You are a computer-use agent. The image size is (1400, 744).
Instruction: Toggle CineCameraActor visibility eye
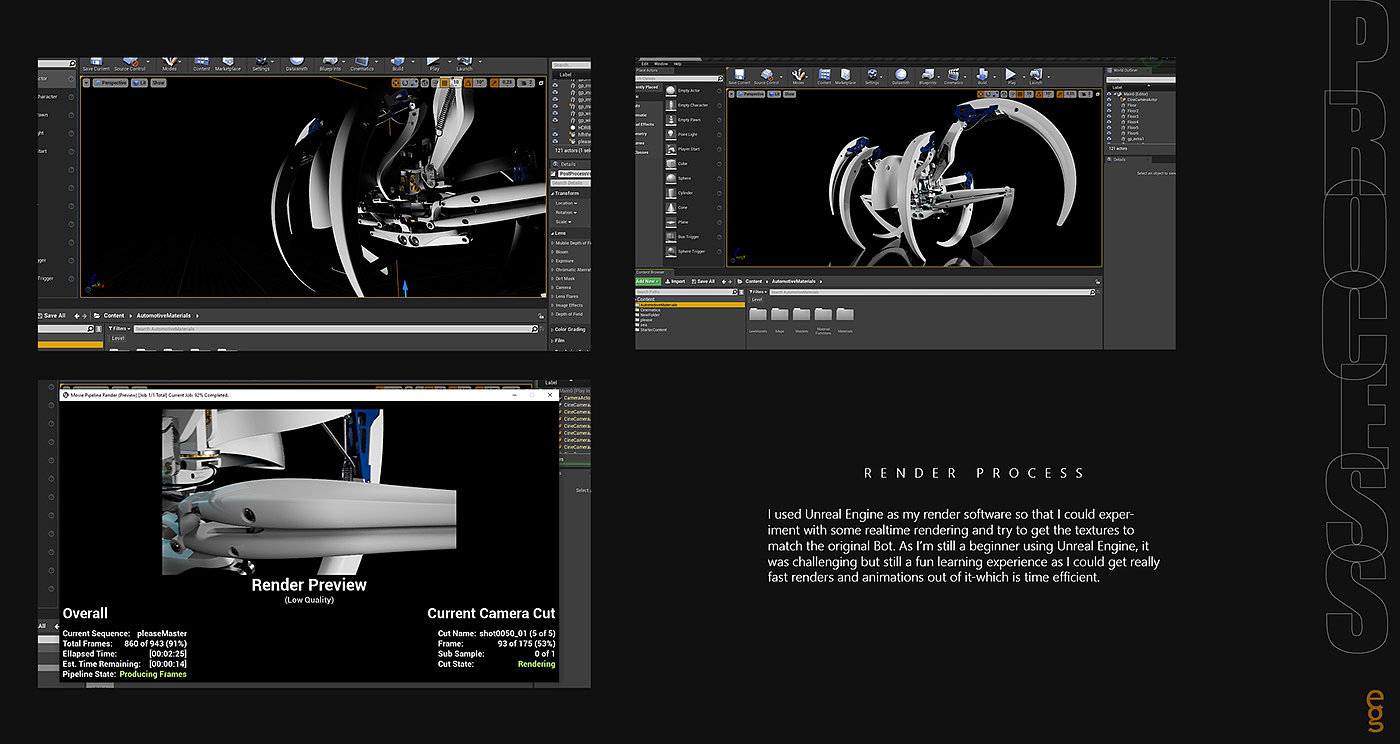coord(1109,99)
